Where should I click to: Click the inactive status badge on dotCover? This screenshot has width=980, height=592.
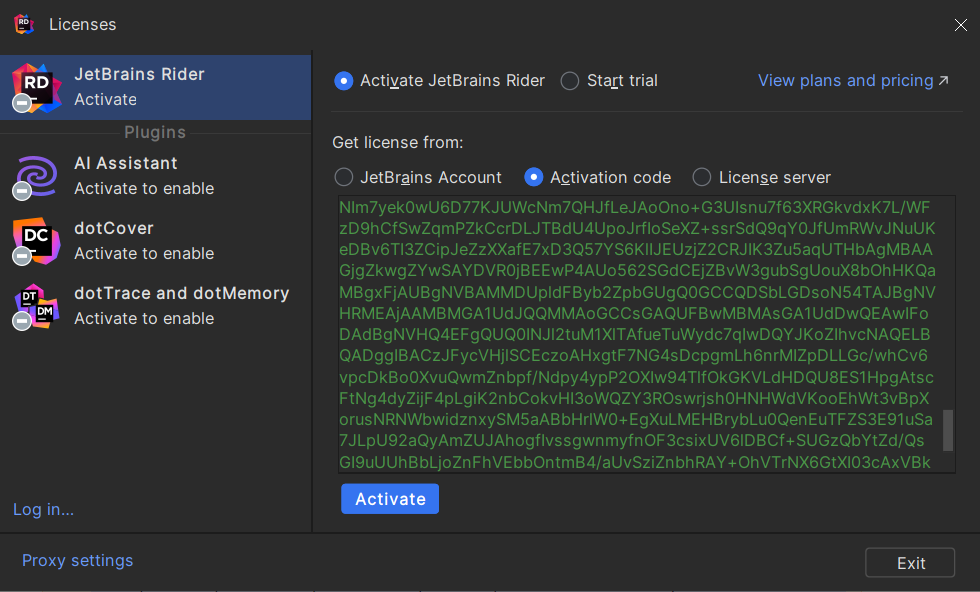click(x=22, y=257)
